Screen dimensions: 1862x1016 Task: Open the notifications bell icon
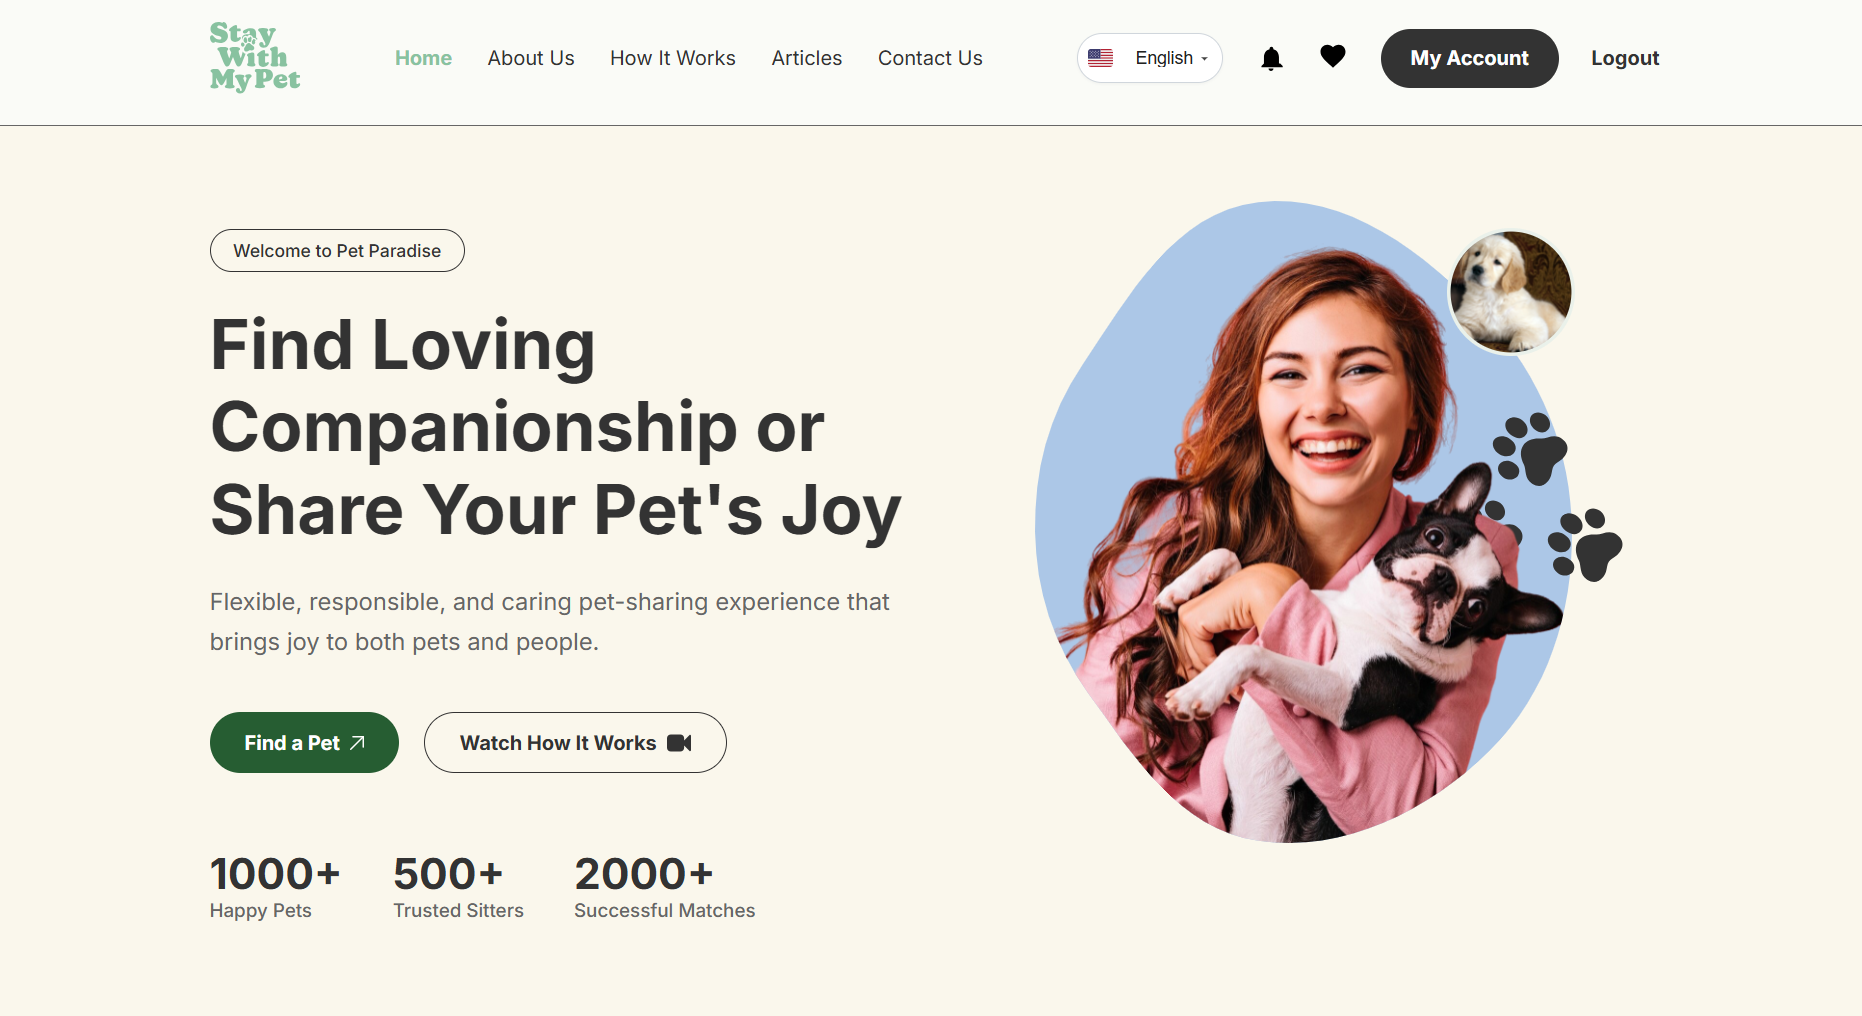point(1271,59)
